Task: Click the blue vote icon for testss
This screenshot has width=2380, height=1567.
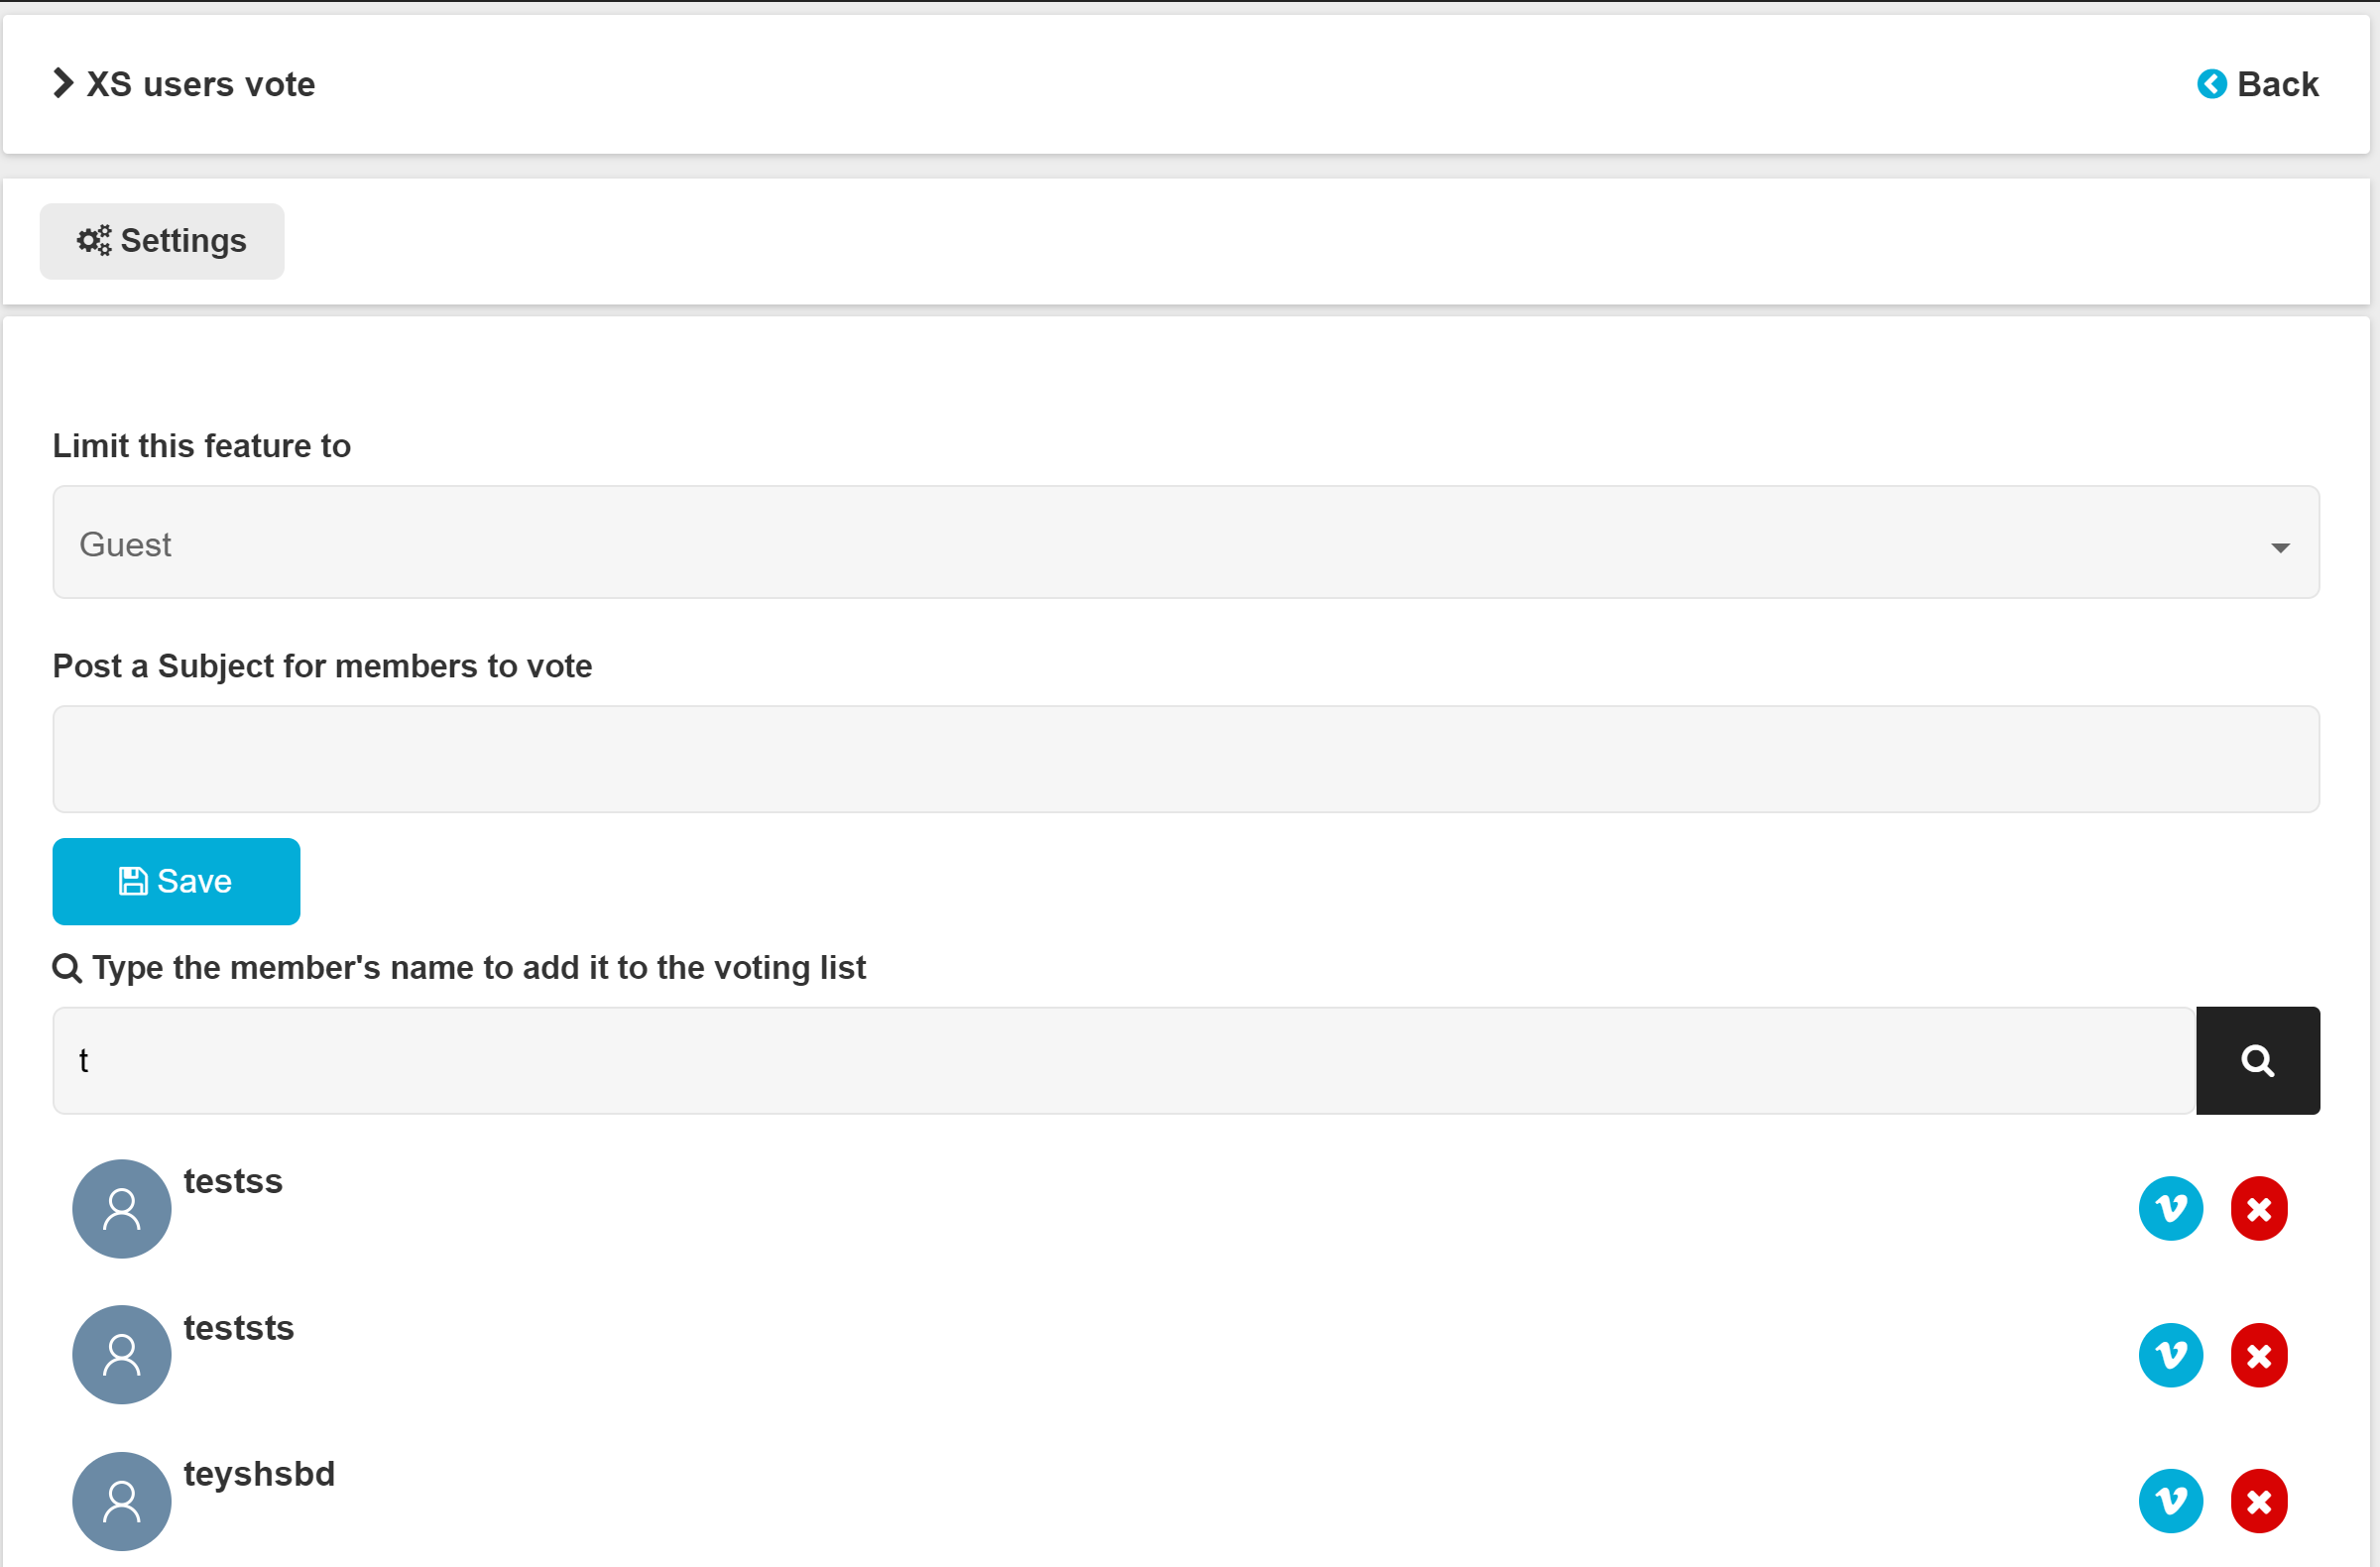Action: pyautogui.click(x=2170, y=1208)
